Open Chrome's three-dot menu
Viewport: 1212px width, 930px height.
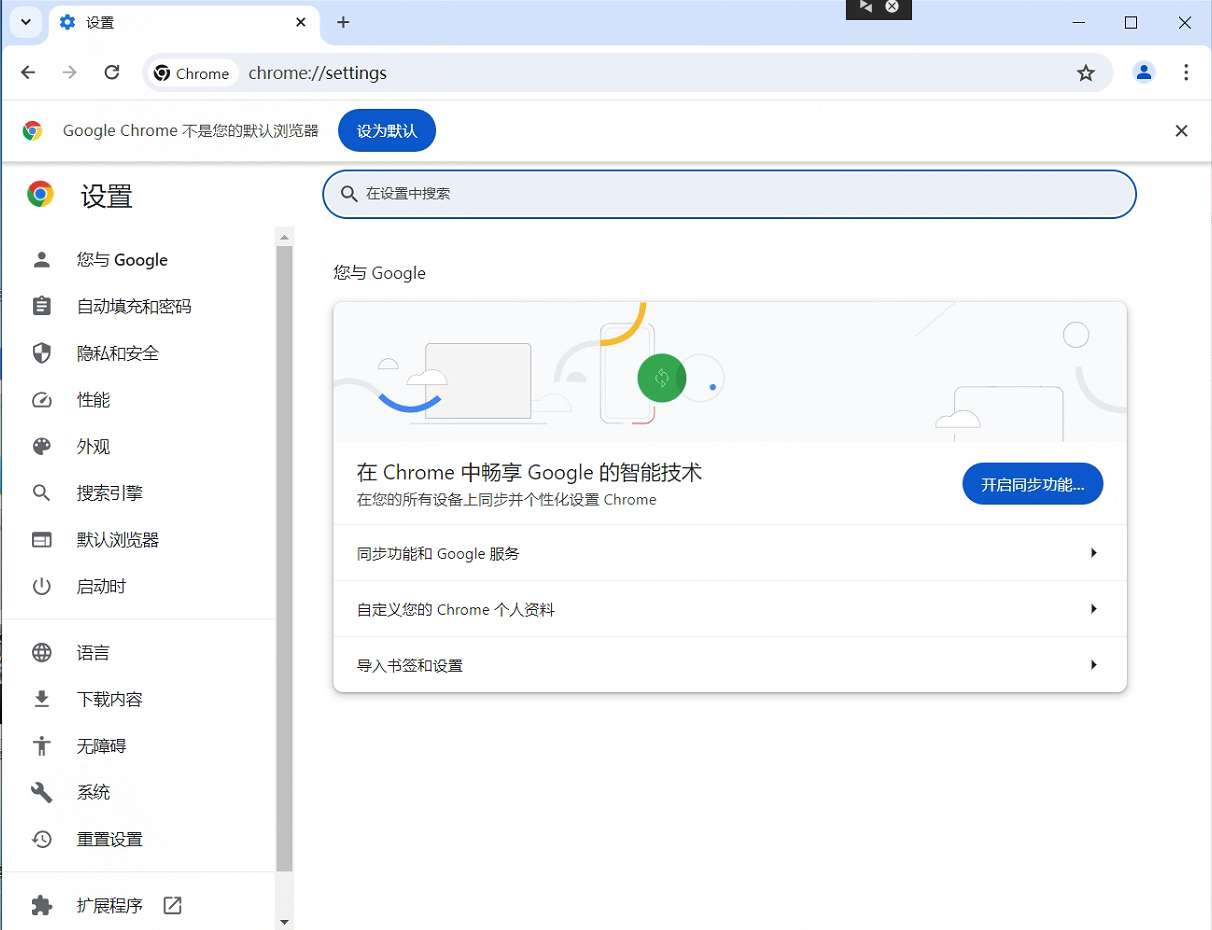1186,72
